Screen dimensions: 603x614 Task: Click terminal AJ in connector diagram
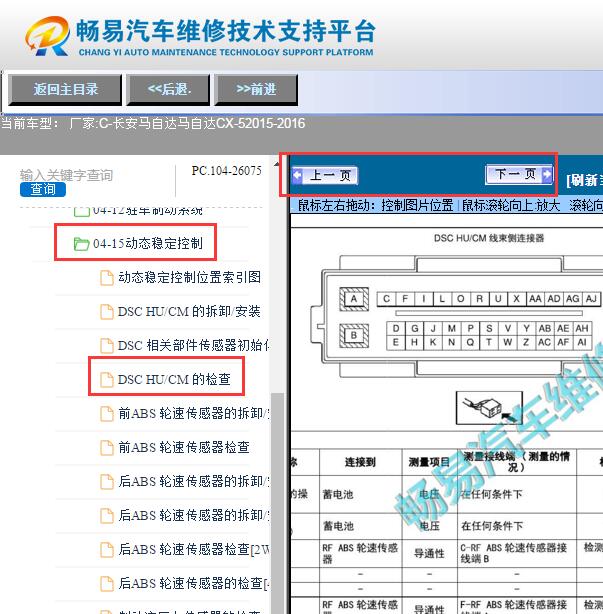coord(591,299)
